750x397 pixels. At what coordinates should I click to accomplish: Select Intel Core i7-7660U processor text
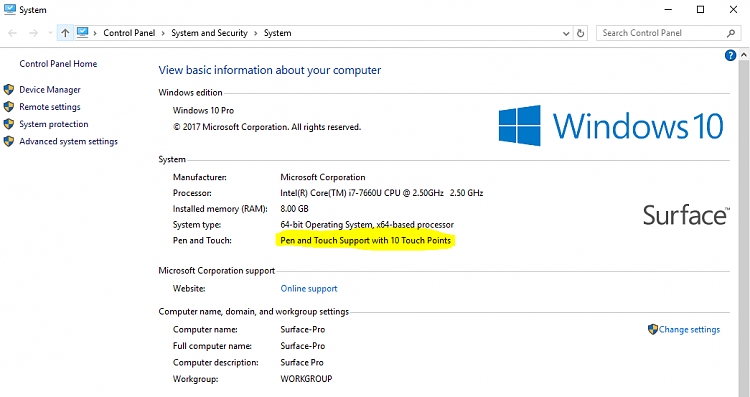coord(382,193)
